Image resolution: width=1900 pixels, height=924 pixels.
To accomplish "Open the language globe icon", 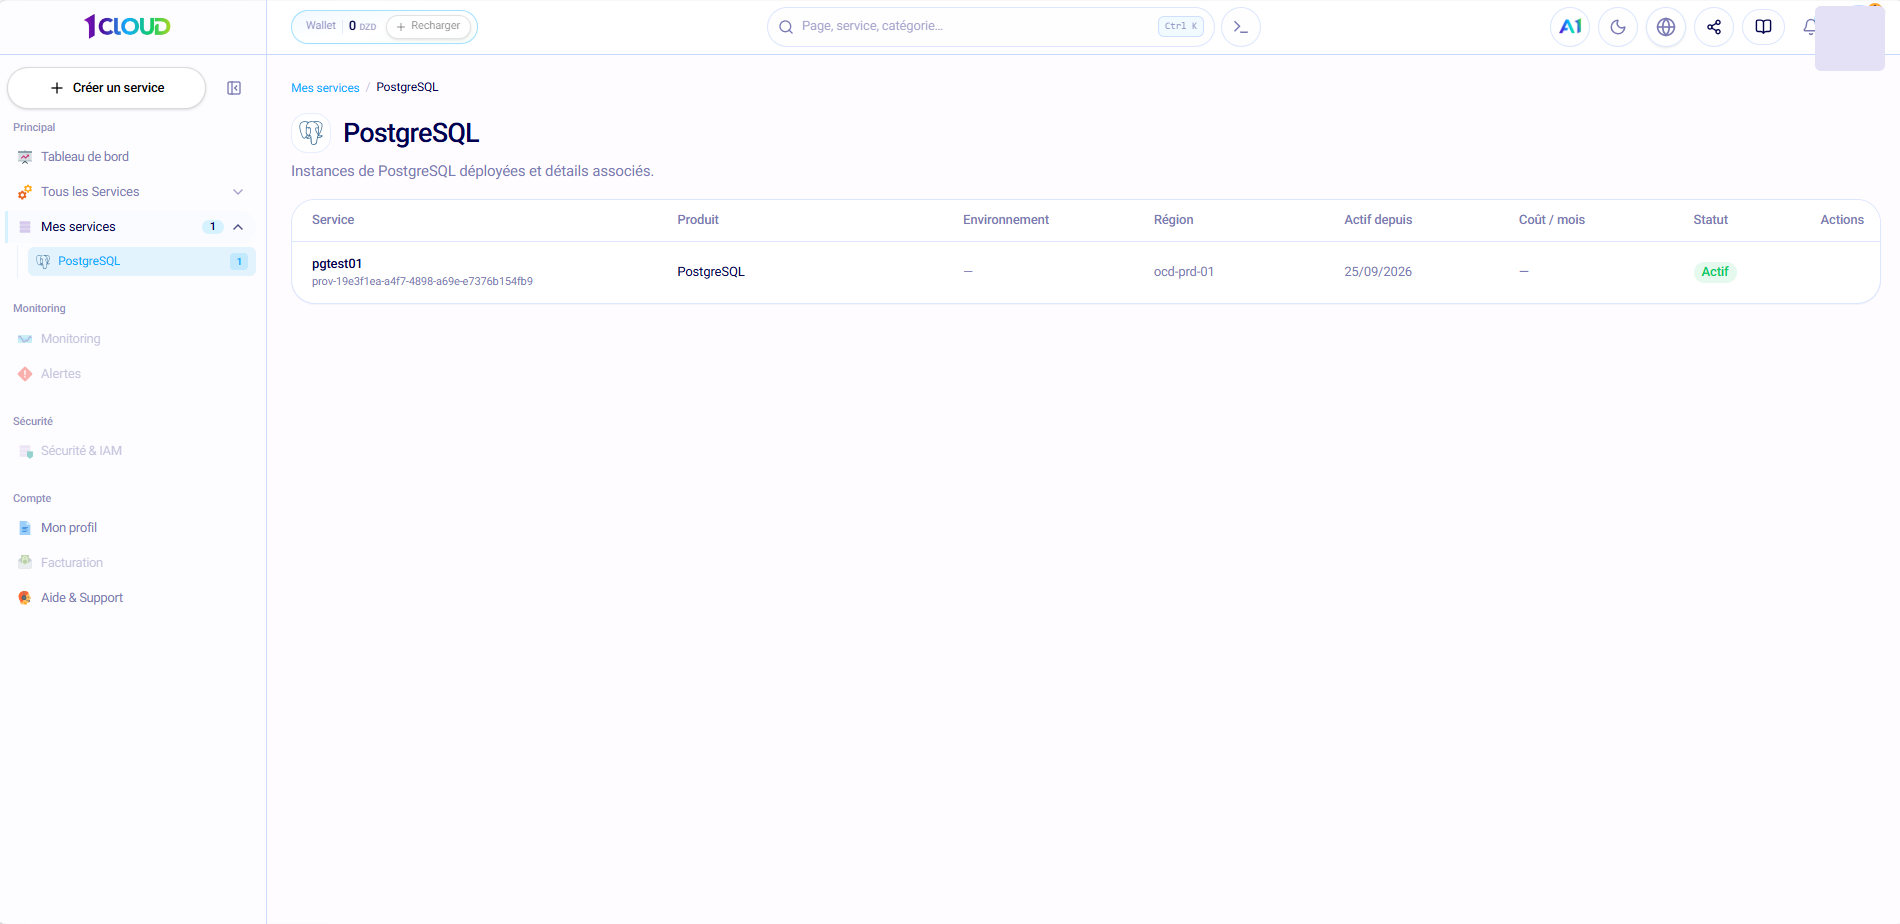I will pos(1666,27).
